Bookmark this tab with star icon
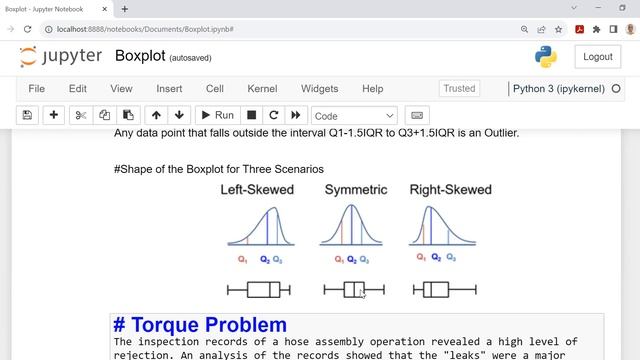Screen dimensions: 640x360 coord(558,29)
